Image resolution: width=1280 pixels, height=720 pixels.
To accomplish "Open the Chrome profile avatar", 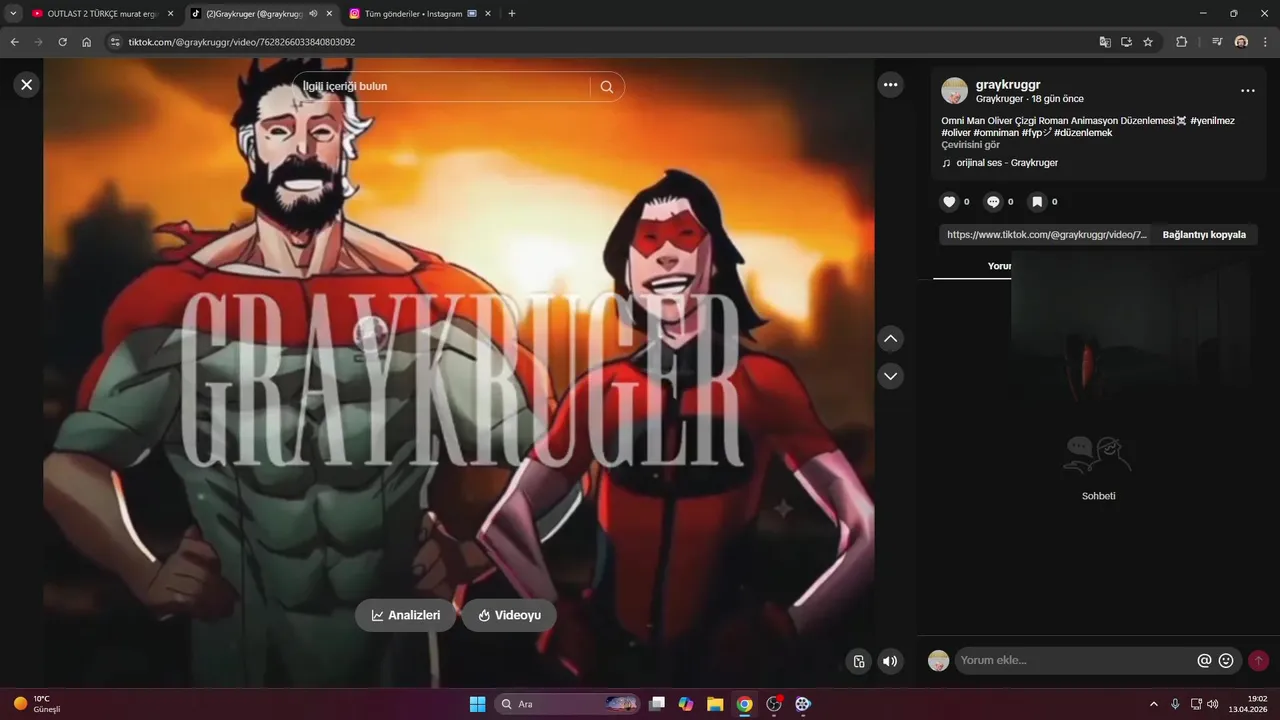I will tap(1241, 42).
